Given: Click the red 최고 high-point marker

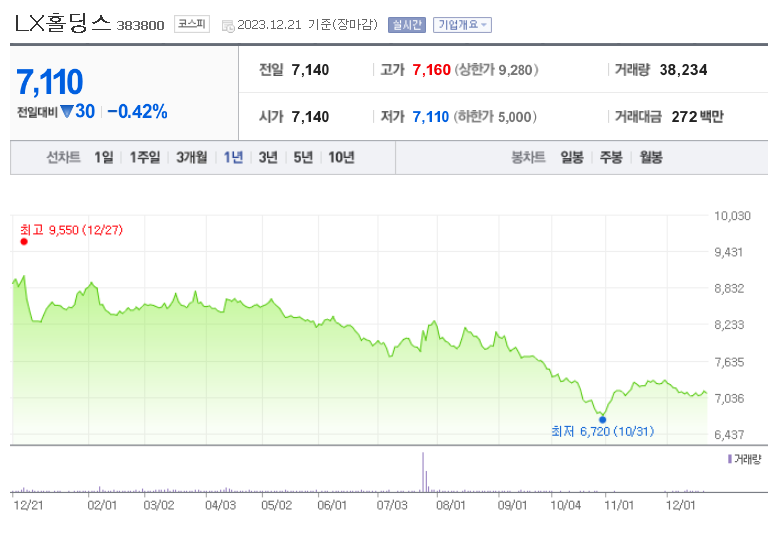Looking at the screenshot, I should pos(24,242).
